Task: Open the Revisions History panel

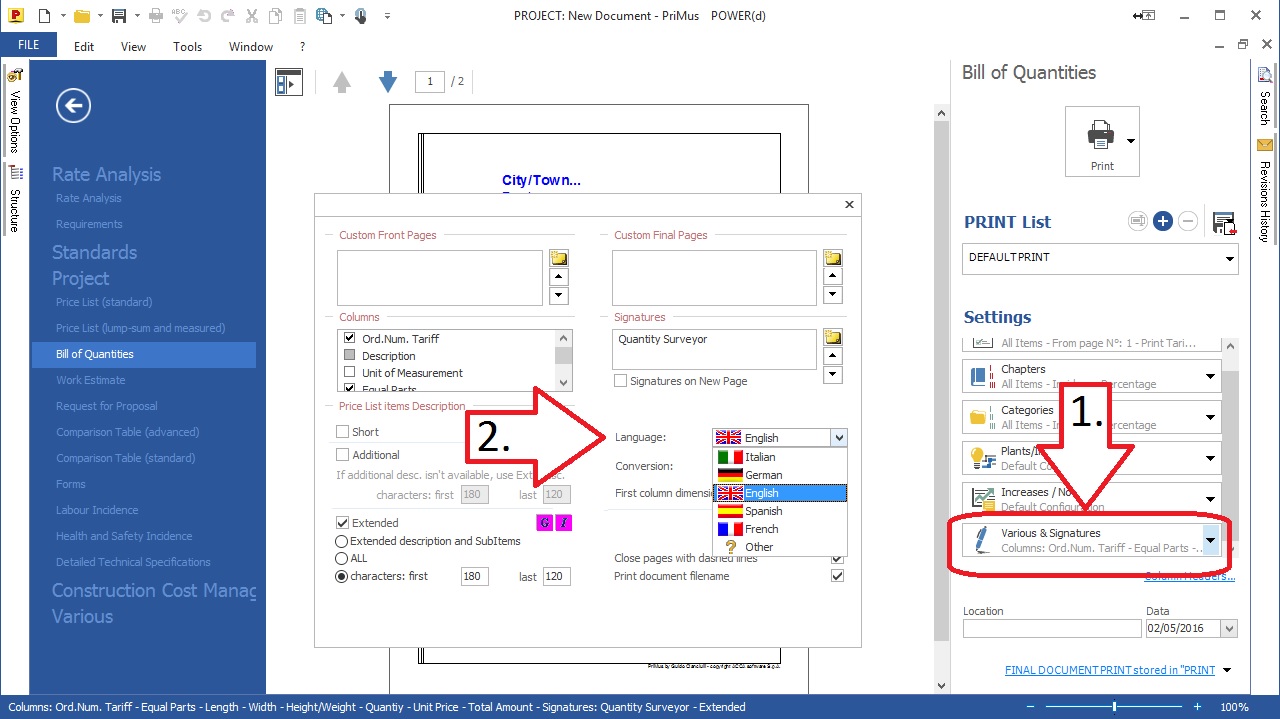Action: click(x=1265, y=190)
